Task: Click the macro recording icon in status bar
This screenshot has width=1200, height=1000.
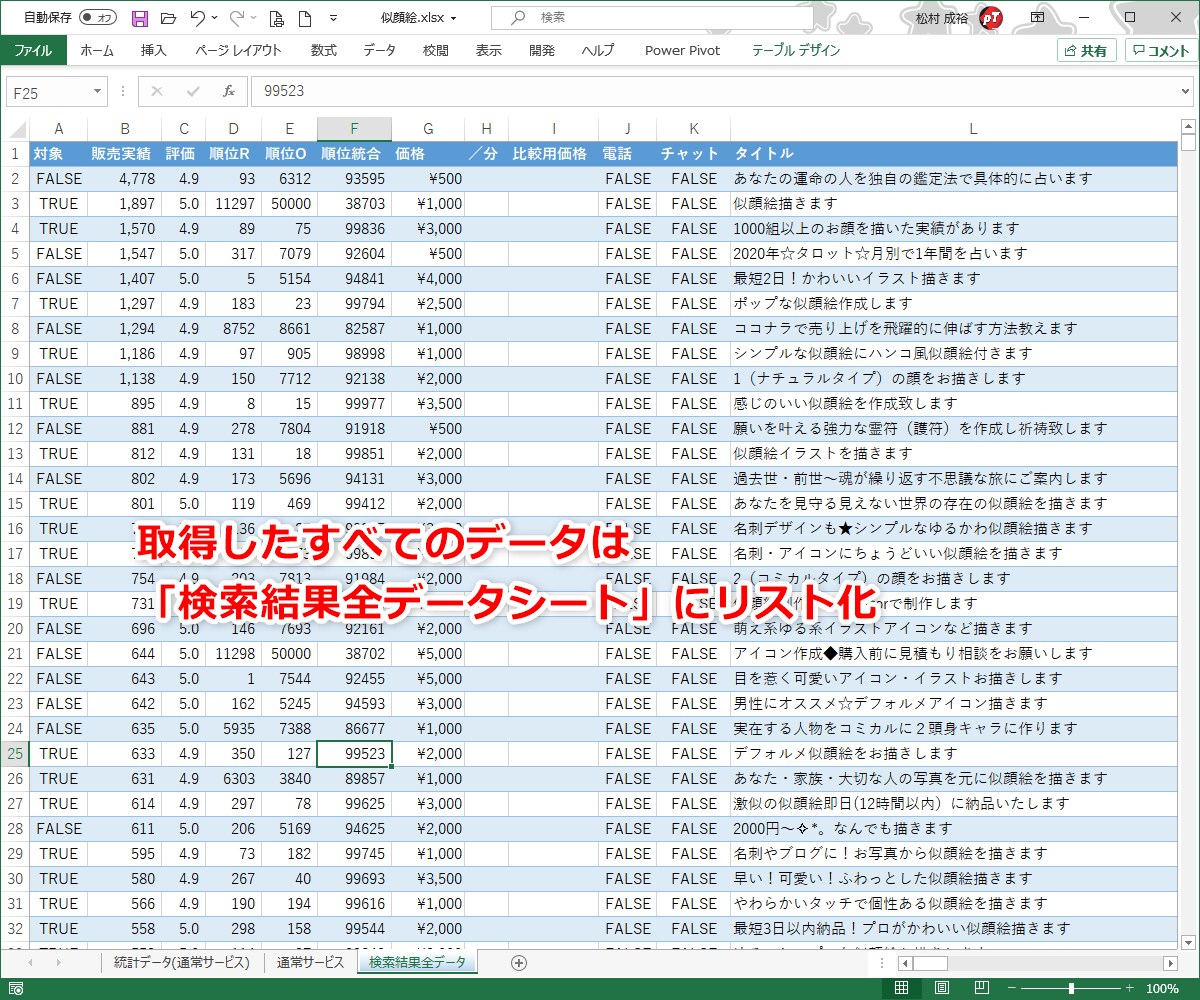Action: 16,988
